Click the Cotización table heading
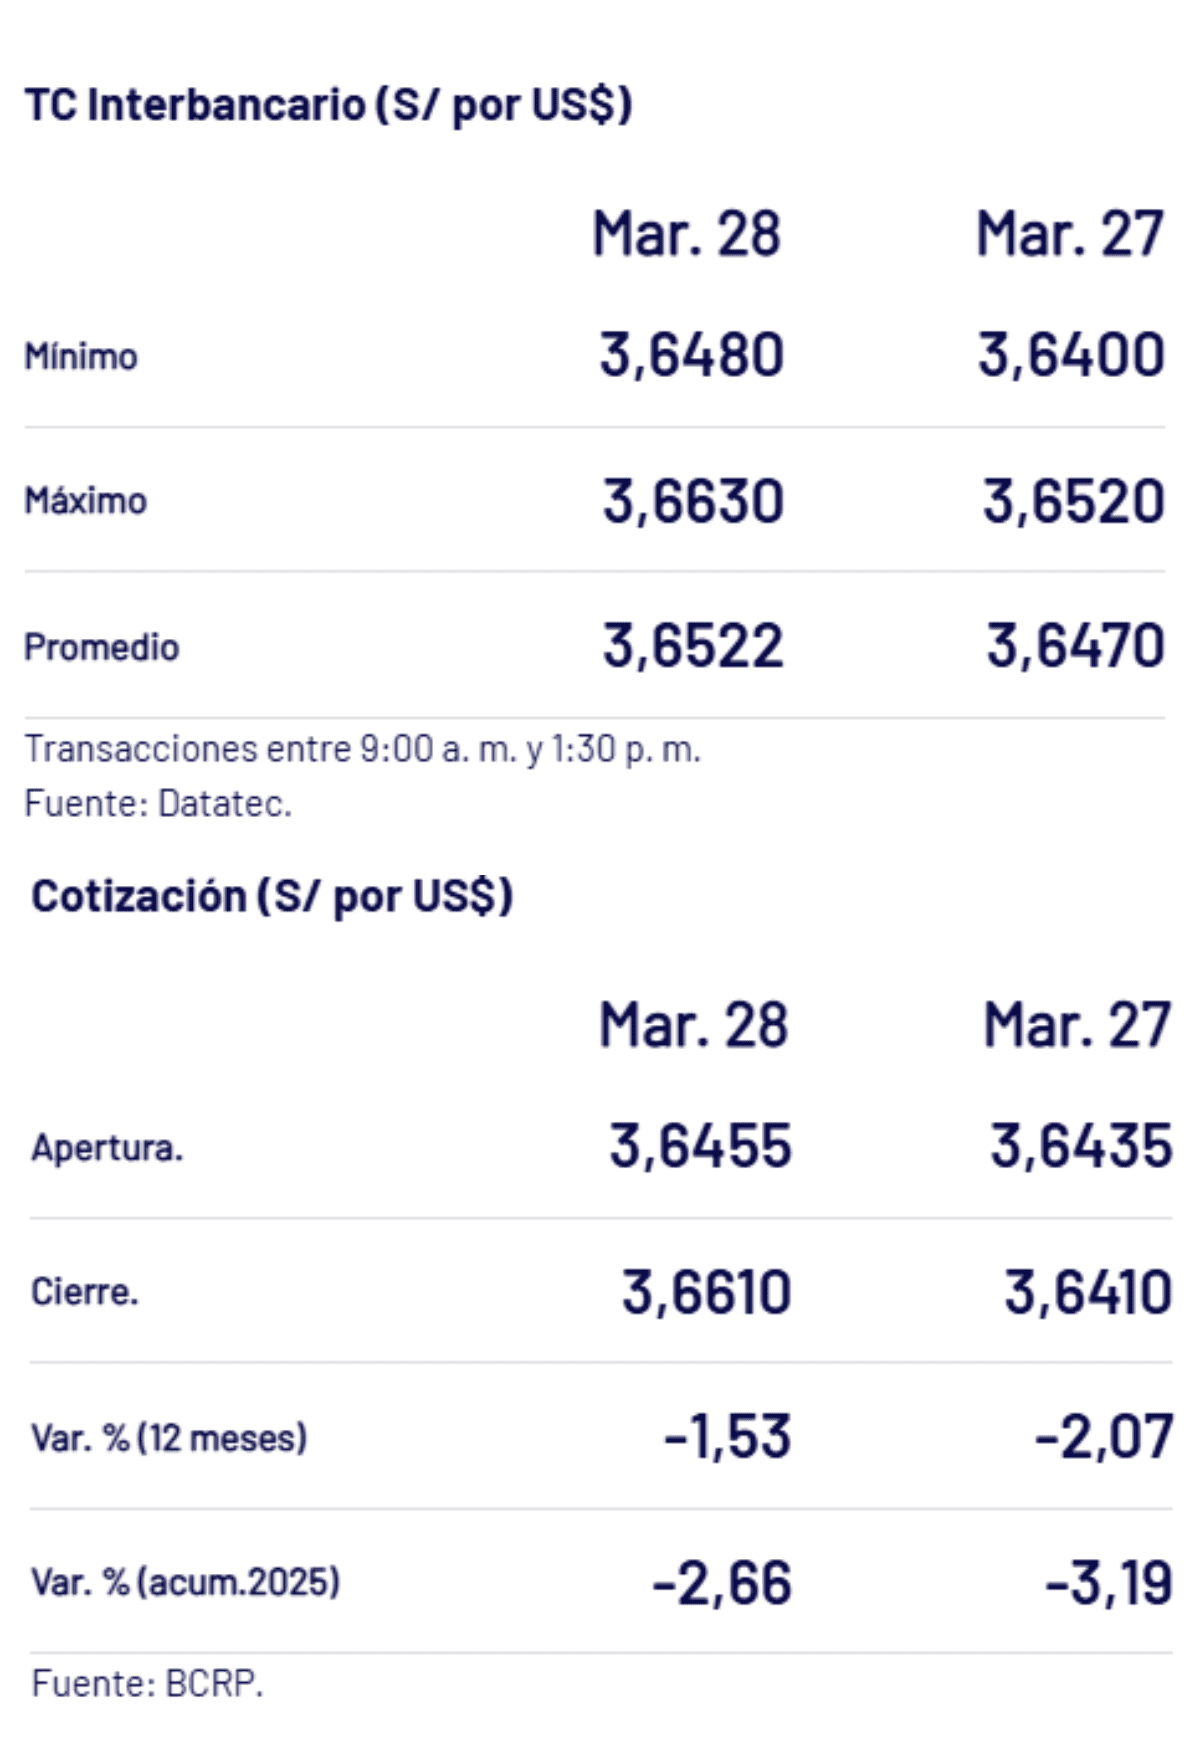The image size is (1200, 1750). 272,896
